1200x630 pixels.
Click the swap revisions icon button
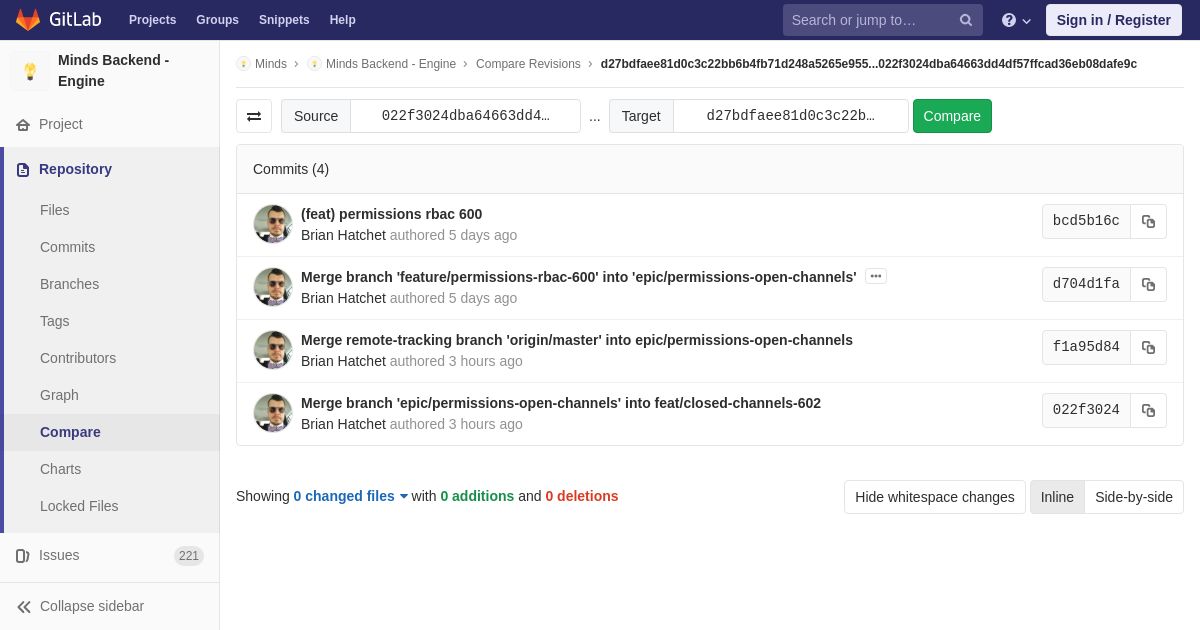(254, 116)
